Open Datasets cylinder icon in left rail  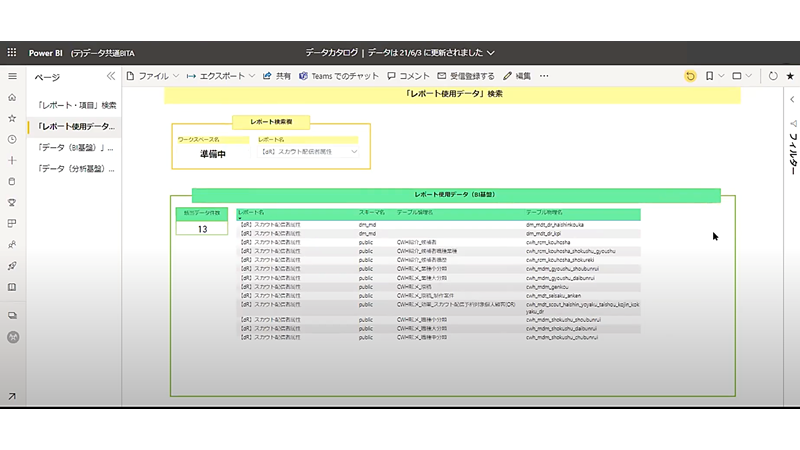click(12, 181)
